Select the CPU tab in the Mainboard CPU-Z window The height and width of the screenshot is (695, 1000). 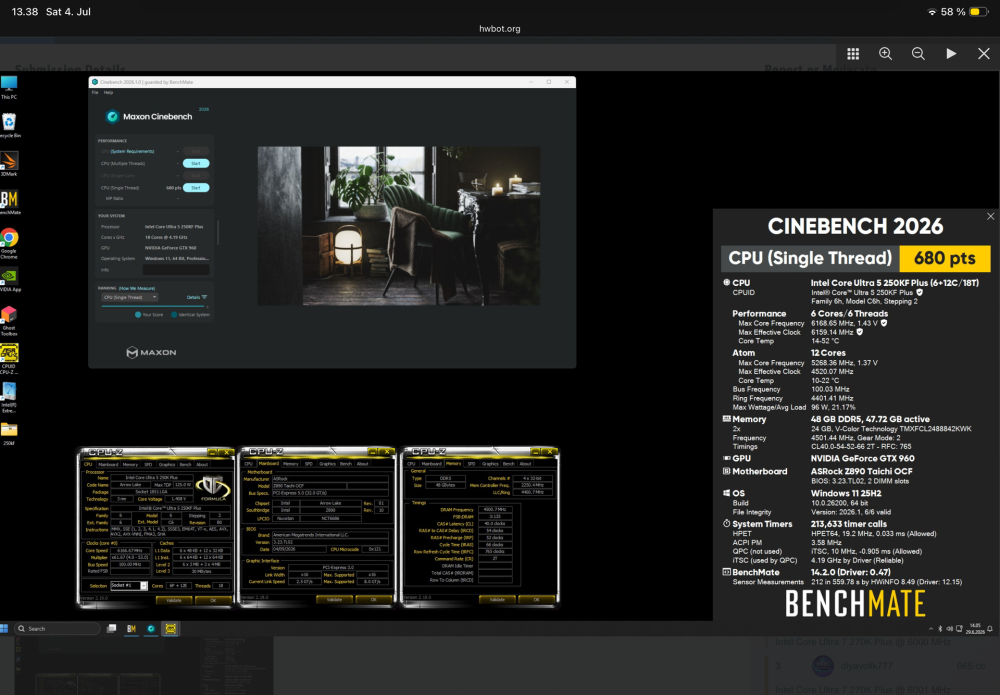pos(249,464)
